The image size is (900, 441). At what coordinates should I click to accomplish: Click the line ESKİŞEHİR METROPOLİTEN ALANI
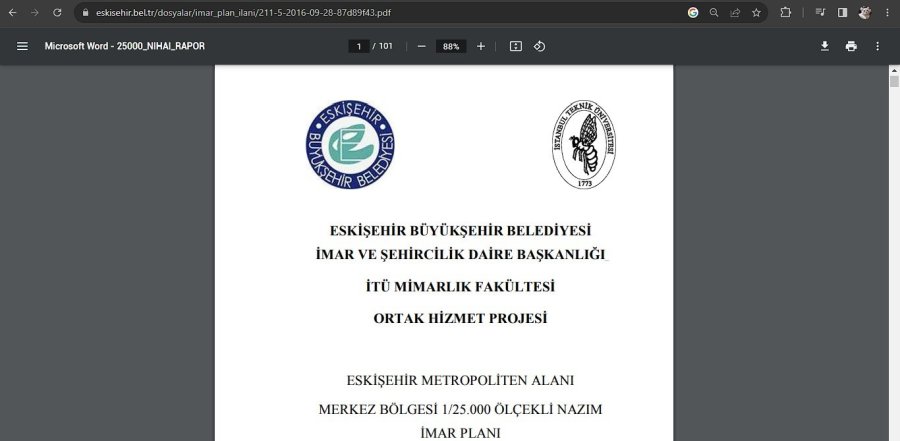tap(460, 381)
